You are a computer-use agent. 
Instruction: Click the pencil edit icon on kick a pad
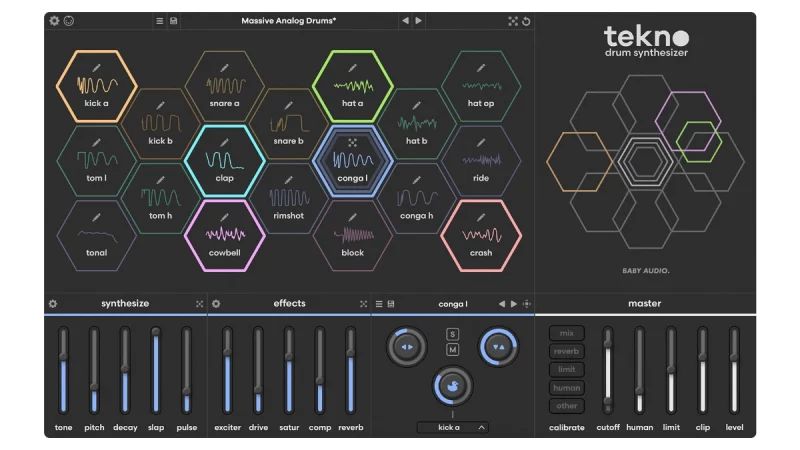tap(96, 67)
